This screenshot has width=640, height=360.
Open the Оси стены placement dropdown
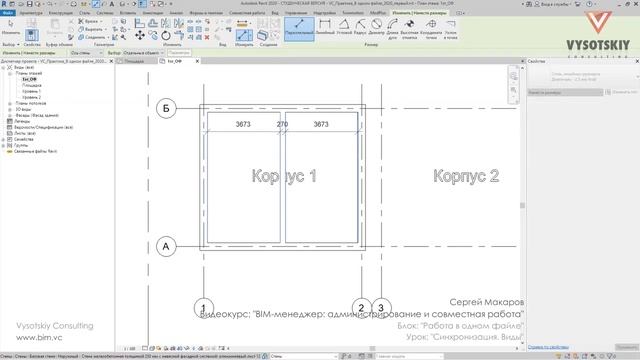click(x=86, y=53)
